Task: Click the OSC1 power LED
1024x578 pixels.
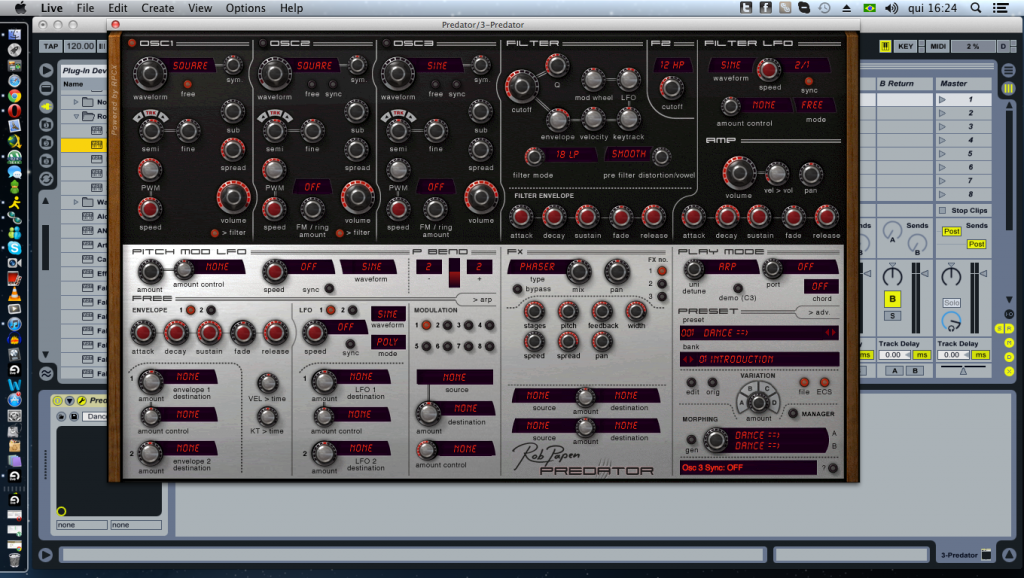Action: [x=131, y=43]
